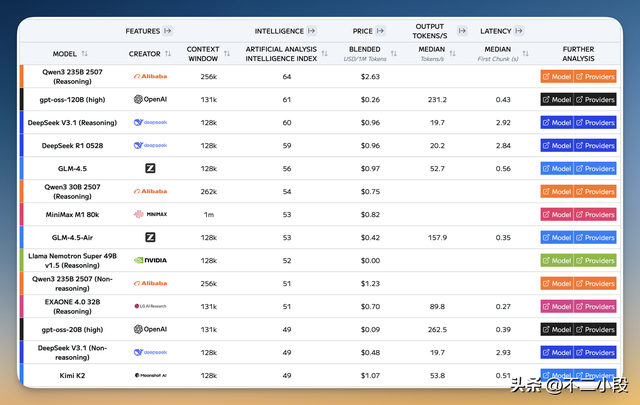640x405 pixels.
Task: Open Model analysis for DeepSeek V3.1 Non-reasoning
Action: 557,352
